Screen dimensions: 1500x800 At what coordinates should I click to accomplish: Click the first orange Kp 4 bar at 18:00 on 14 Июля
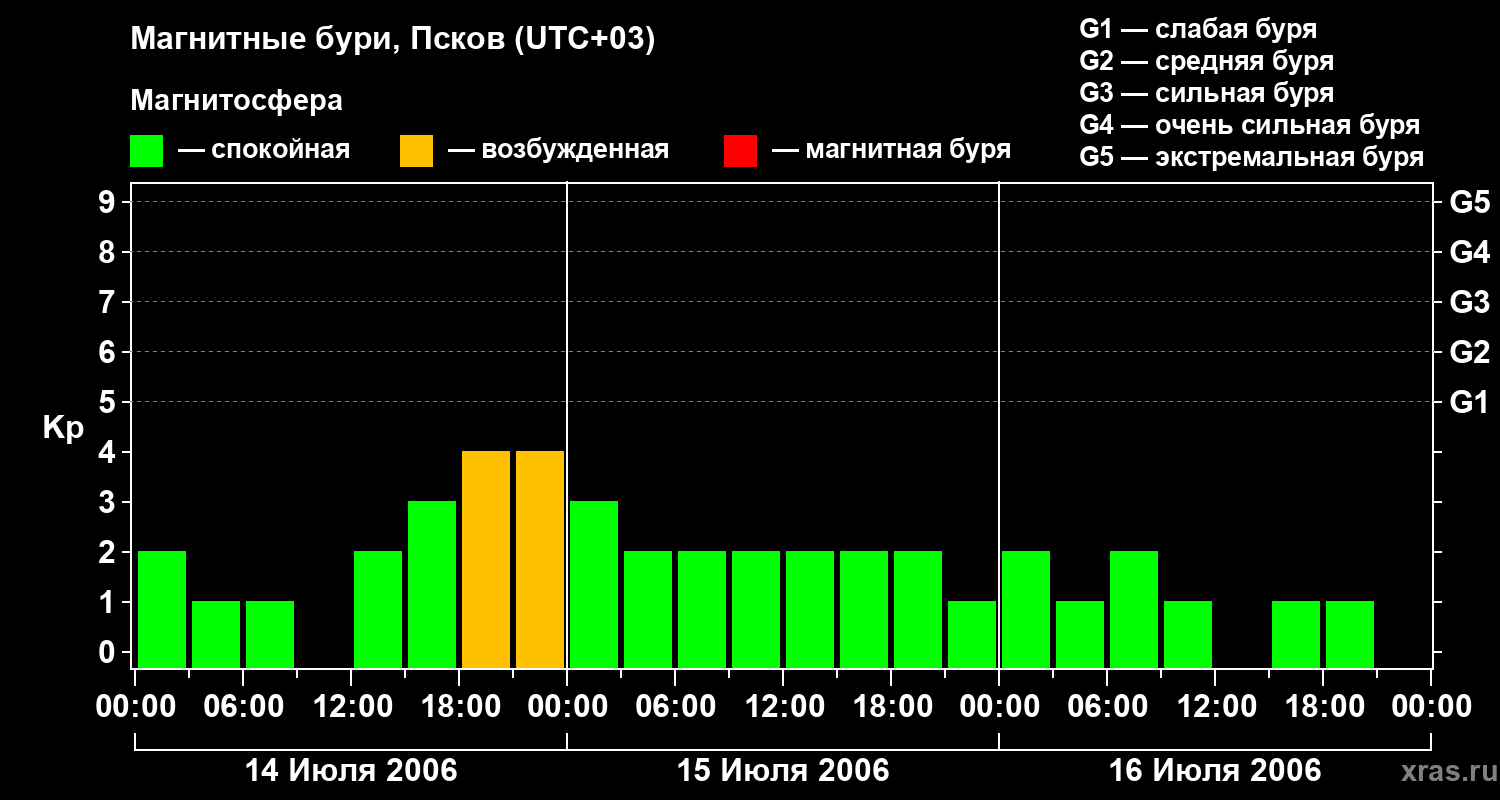coord(486,559)
